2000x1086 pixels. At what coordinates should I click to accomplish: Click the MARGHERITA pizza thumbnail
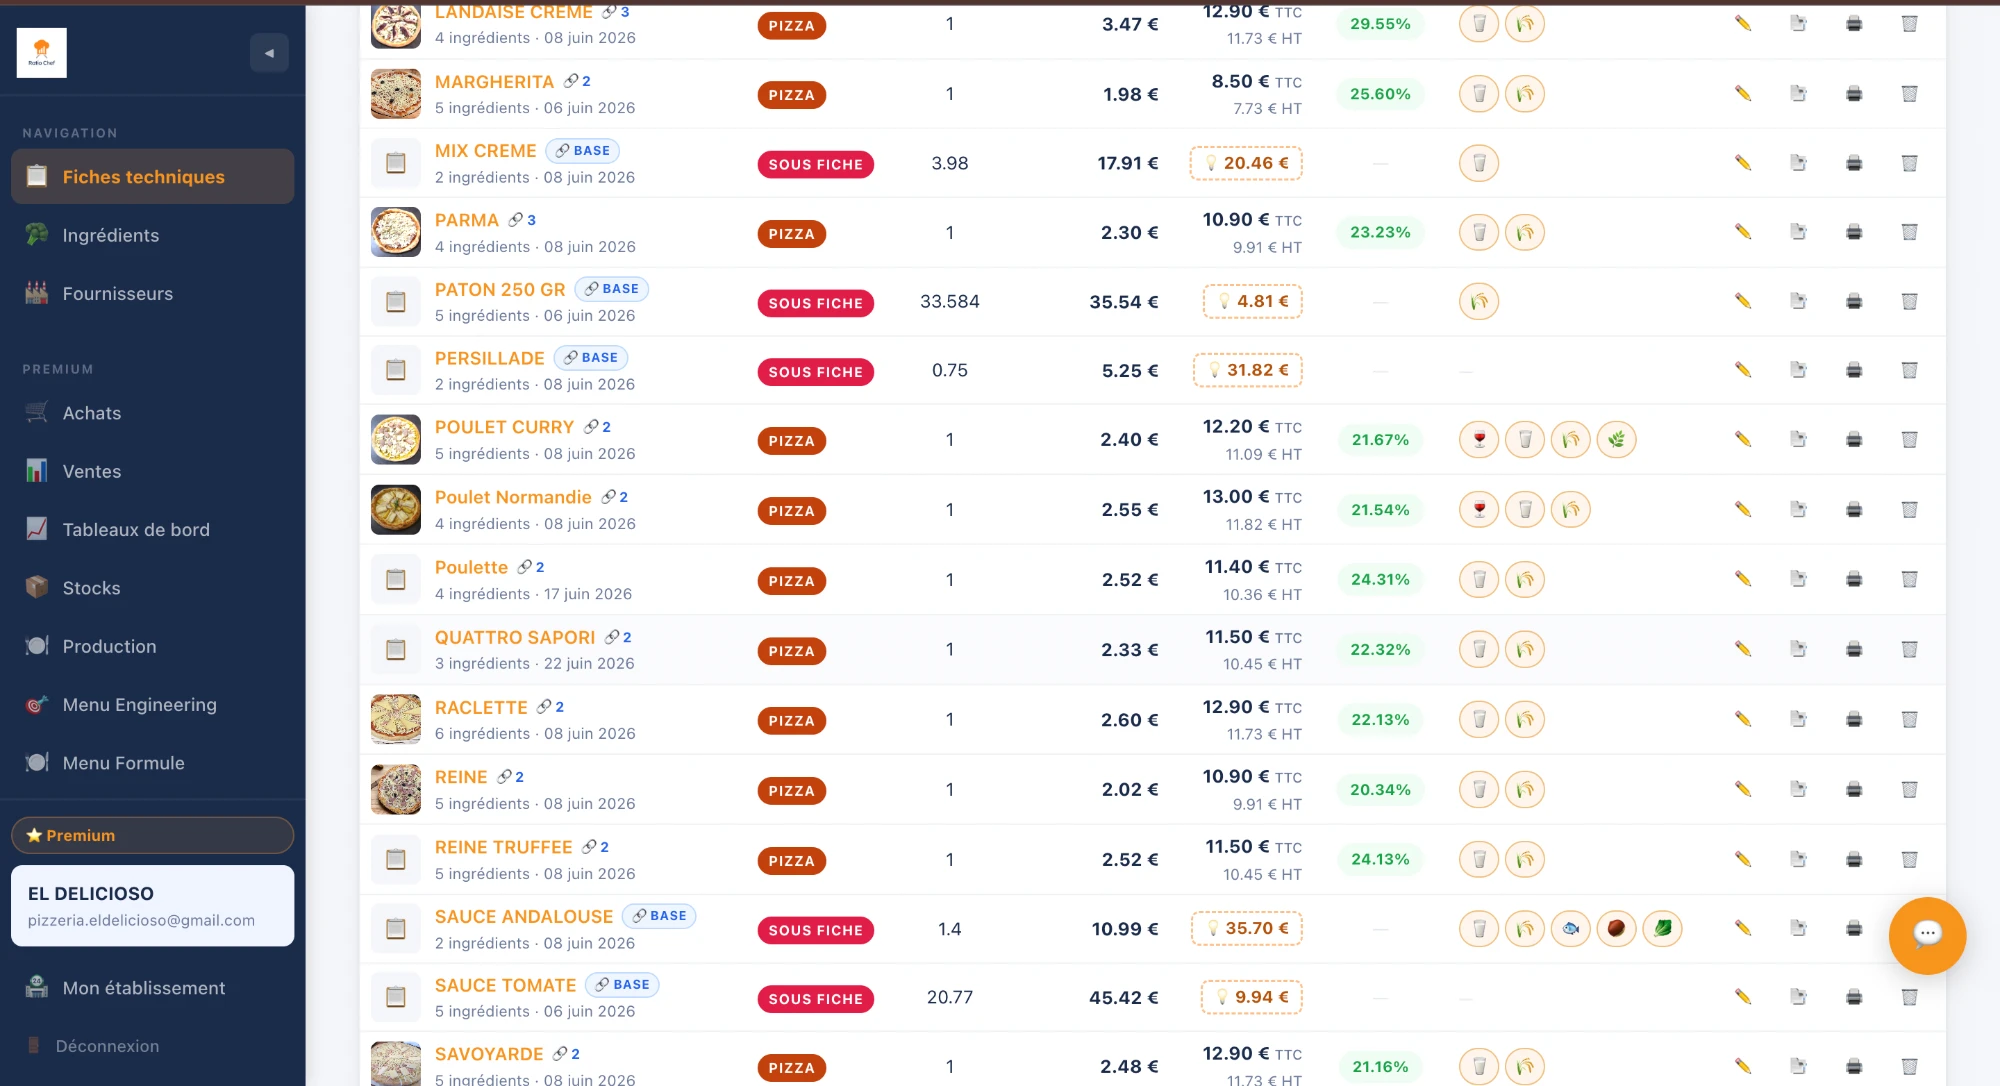(x=396, y=94)
